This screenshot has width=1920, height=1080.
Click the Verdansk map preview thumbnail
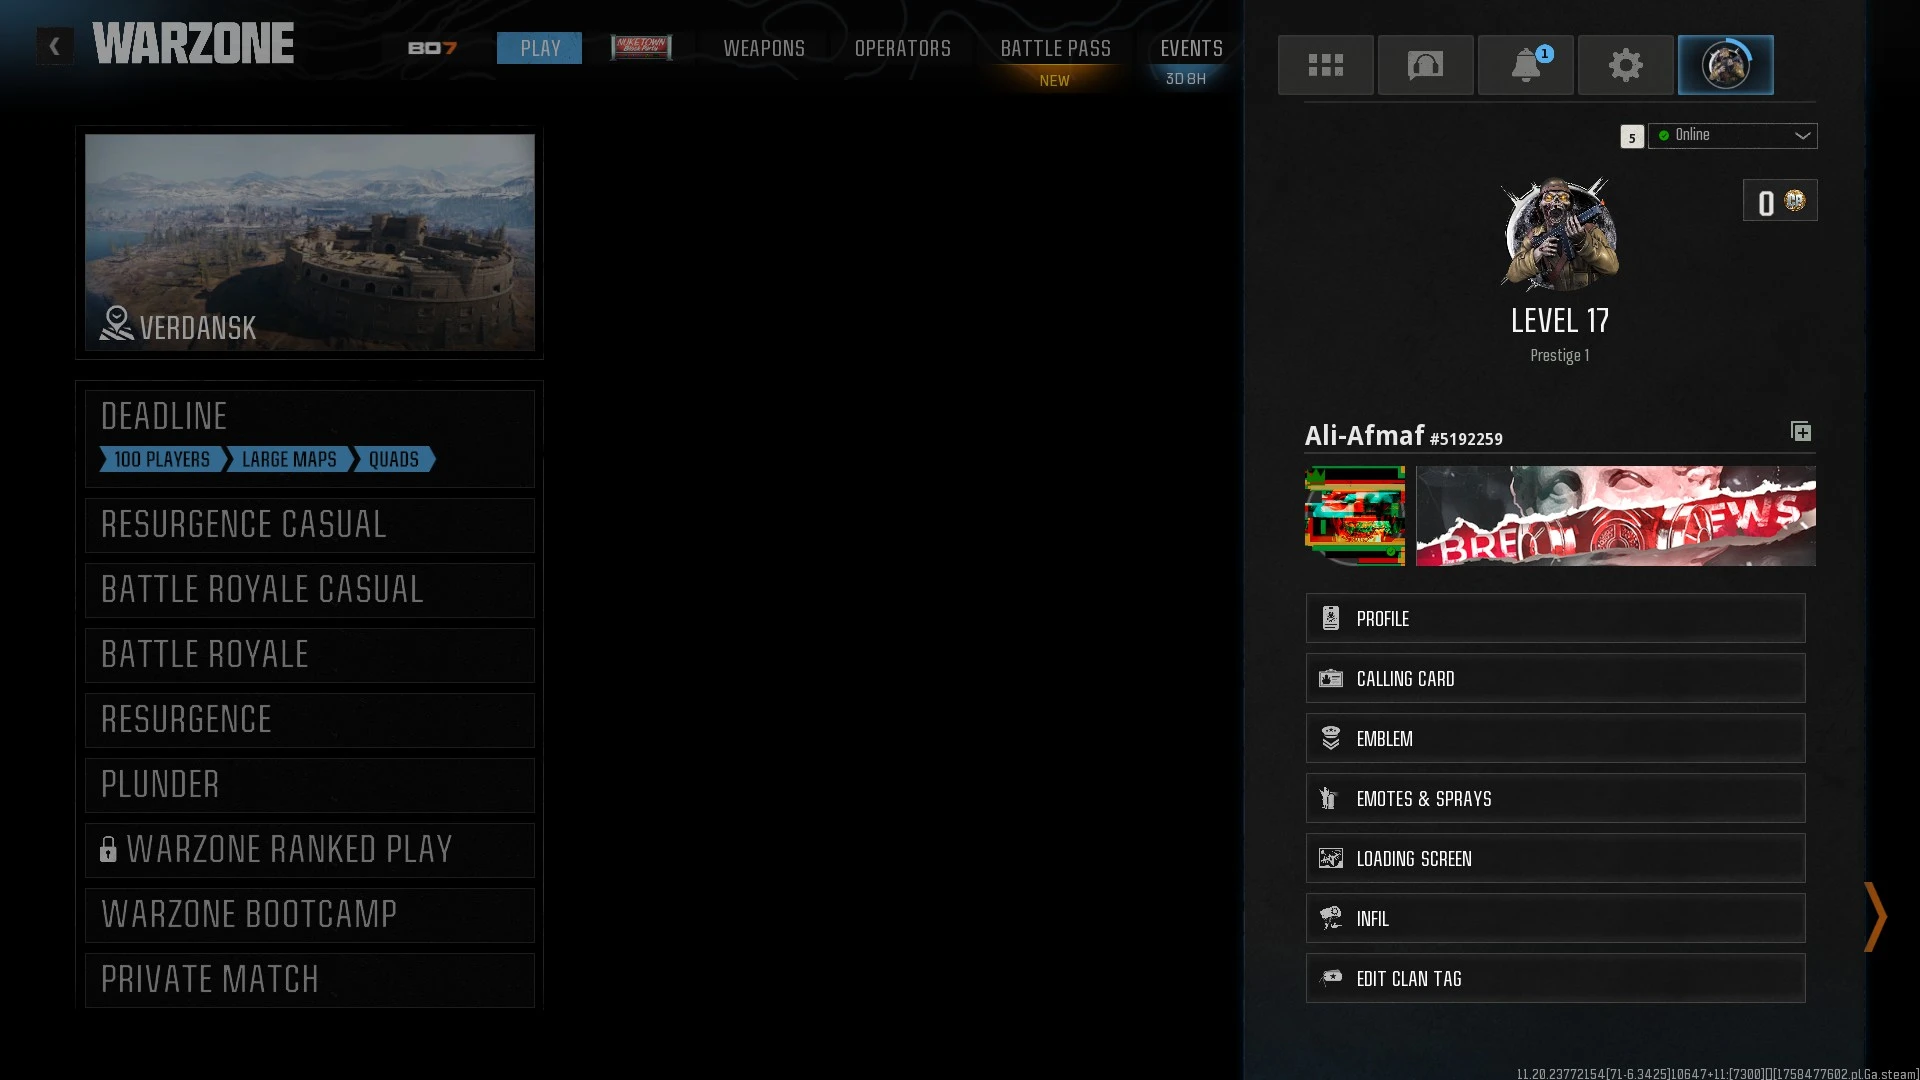[x=310, y=242]
